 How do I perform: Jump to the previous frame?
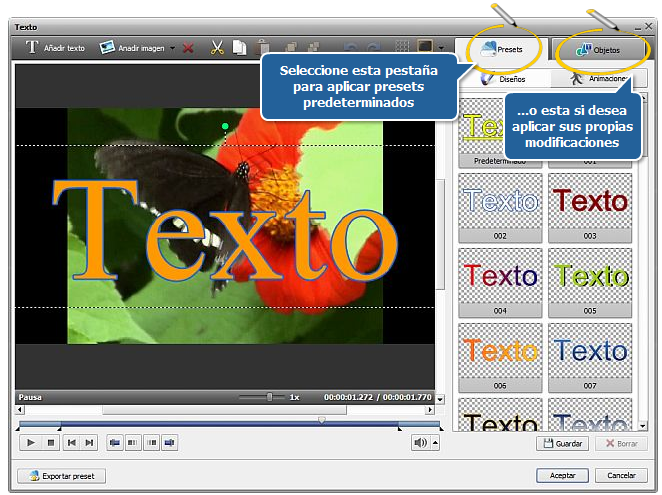[71, 442]
